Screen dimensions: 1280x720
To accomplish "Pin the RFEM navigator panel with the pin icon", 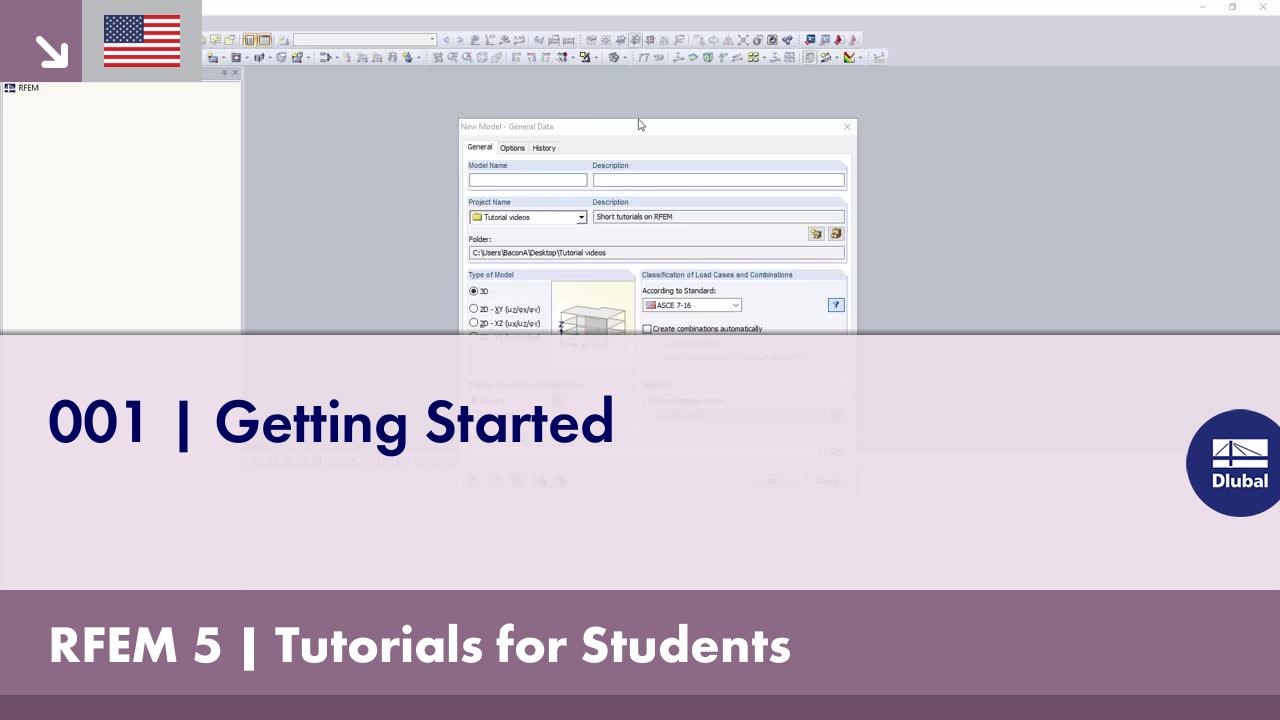I will click(x=226, y=72).
